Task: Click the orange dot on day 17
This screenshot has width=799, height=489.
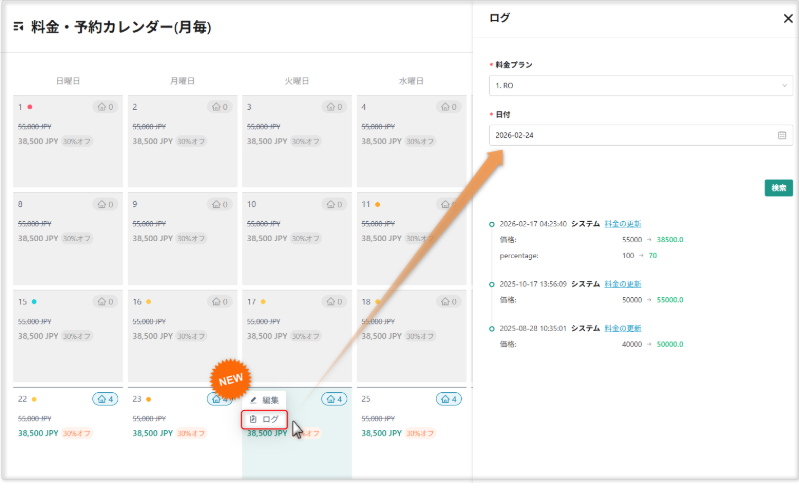Action: [x=263, y=302]
